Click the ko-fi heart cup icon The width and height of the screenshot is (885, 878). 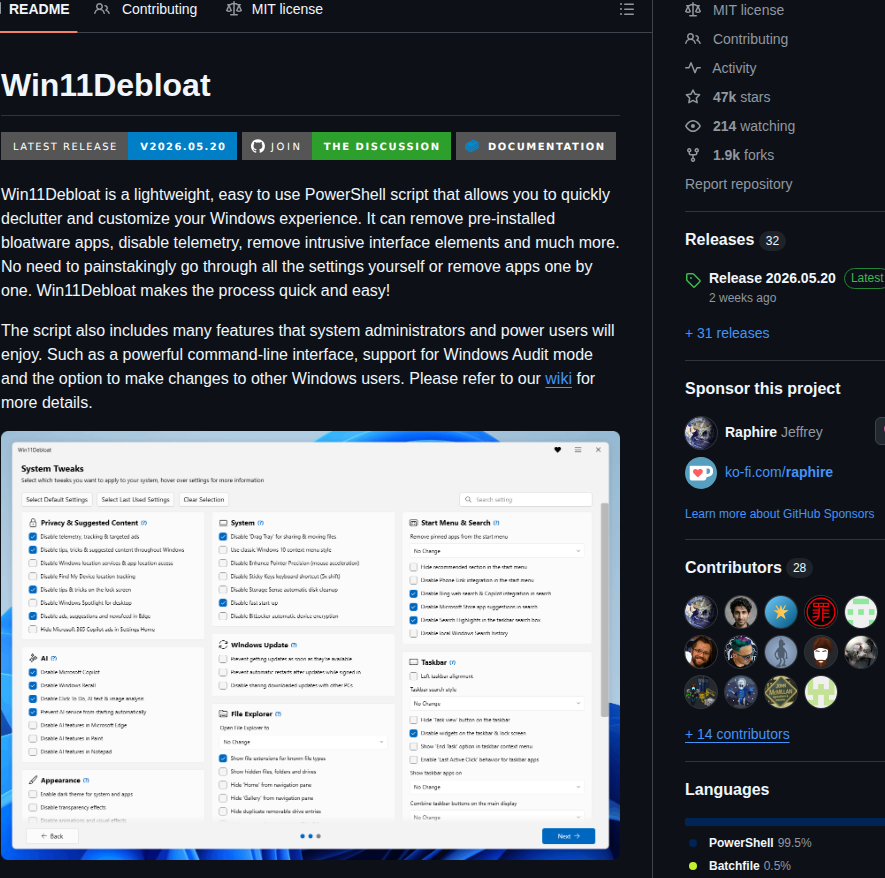pyautogui.click(x=700, y=472)
